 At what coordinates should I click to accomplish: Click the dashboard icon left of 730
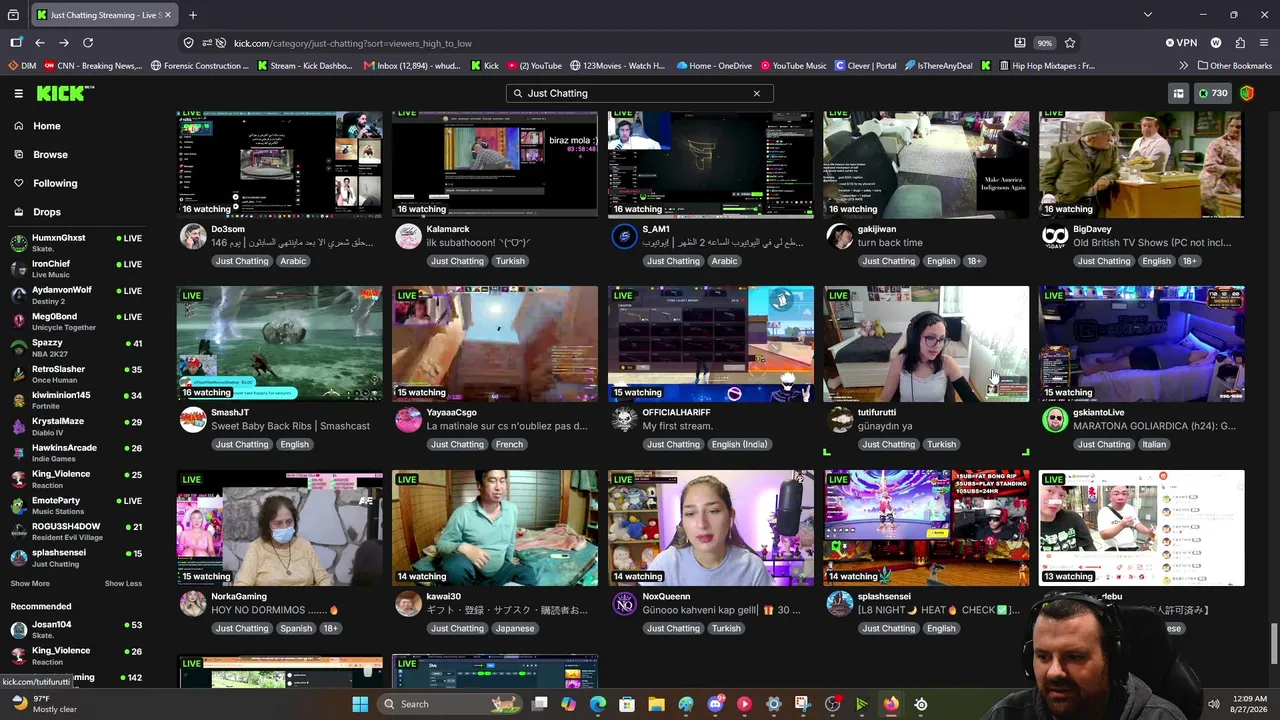[x=1178, y=93]
